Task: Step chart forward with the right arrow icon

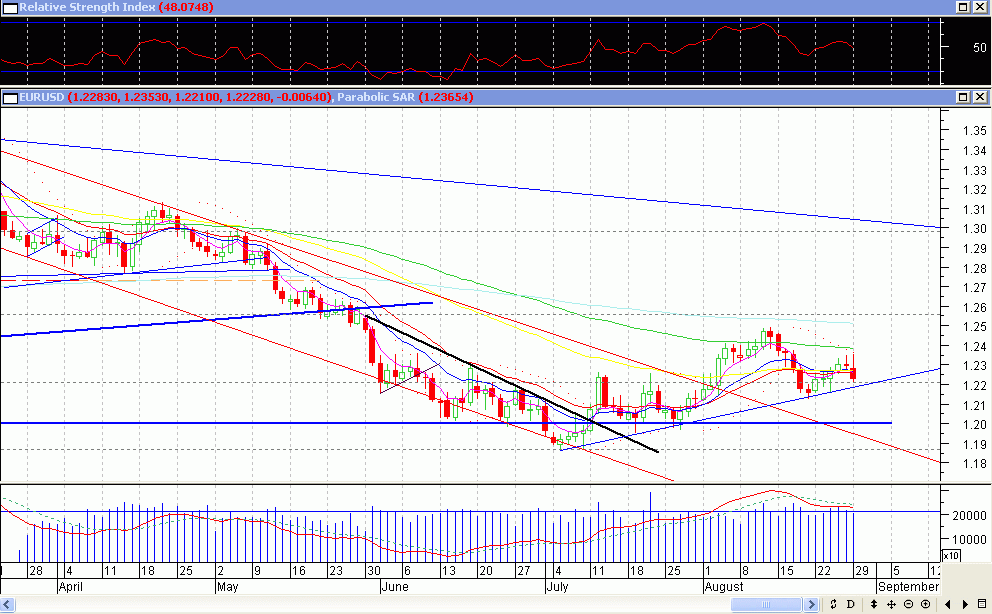Action: point(964,605)
